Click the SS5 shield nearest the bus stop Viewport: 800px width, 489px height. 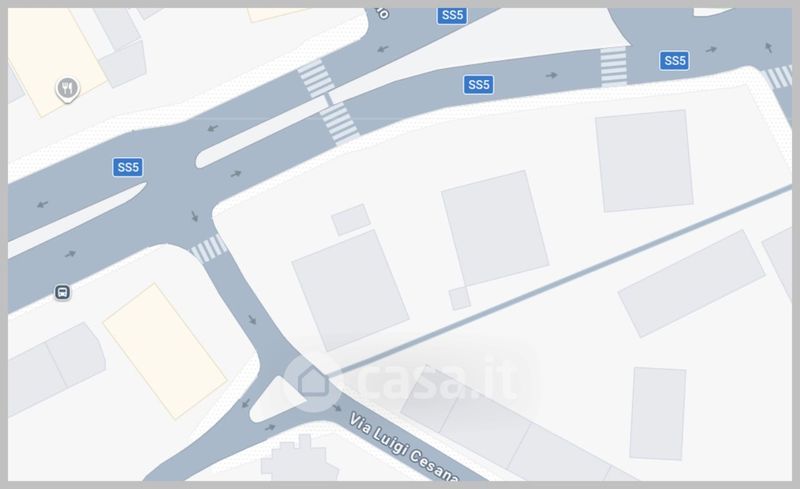point(128,167)
